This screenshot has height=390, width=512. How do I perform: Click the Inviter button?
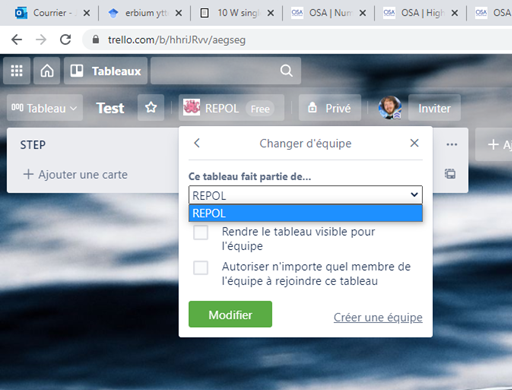pyautogui.click(x=434, y=108)
